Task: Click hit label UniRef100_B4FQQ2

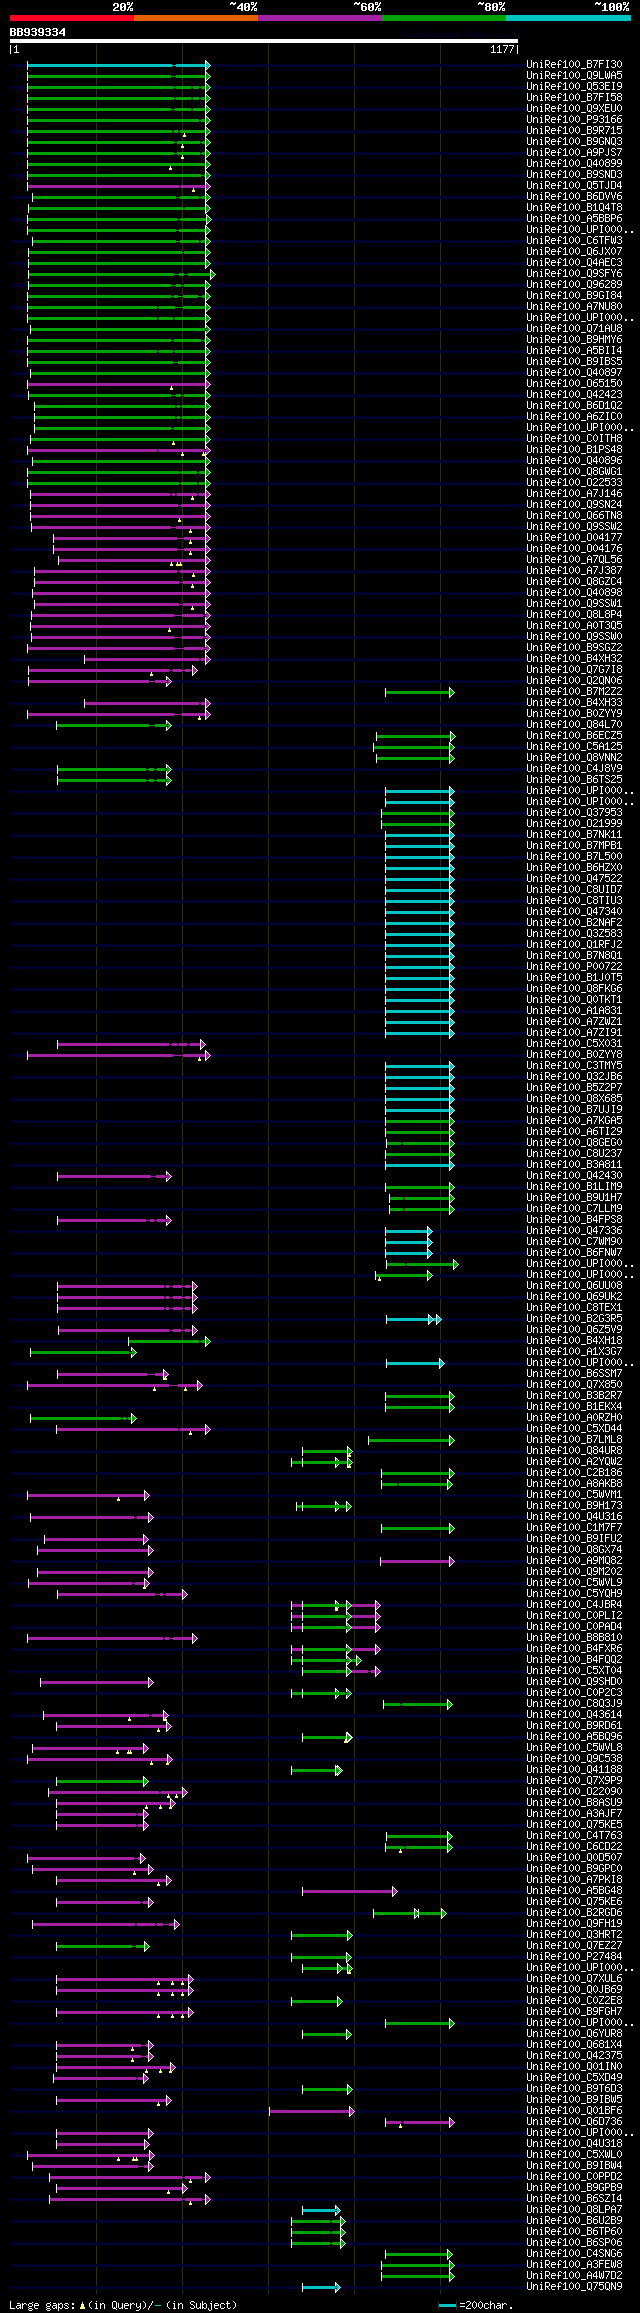Action: pyautogui.click(x=574, y=1660)
